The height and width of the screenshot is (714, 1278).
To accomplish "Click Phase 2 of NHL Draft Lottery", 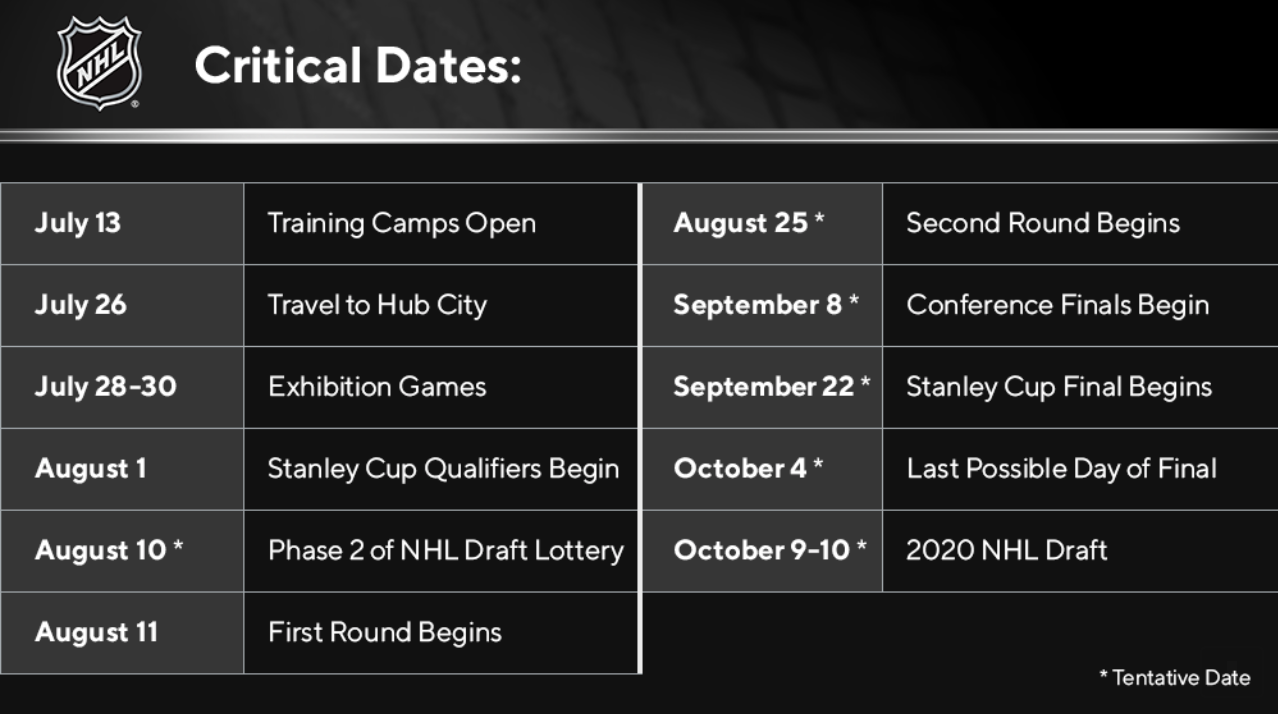I will point(445,550).
